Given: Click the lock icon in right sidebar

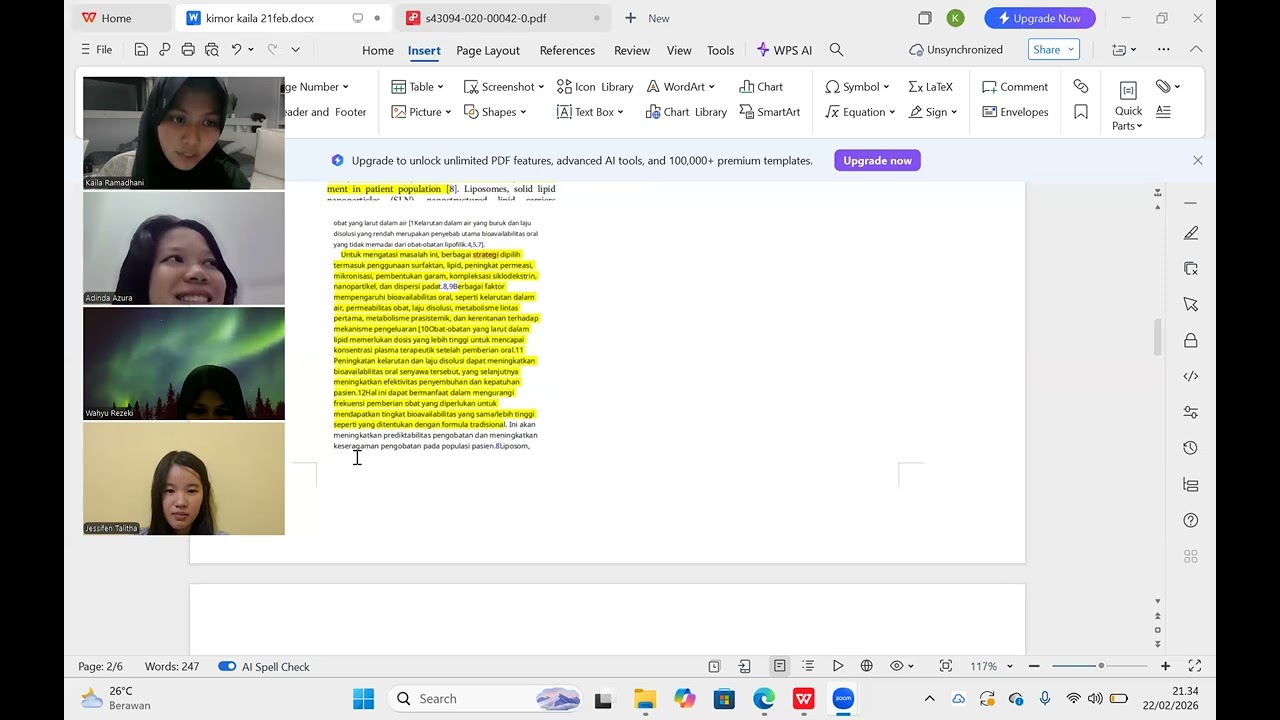Looking at the screenshot, I should click(1191, 340).
